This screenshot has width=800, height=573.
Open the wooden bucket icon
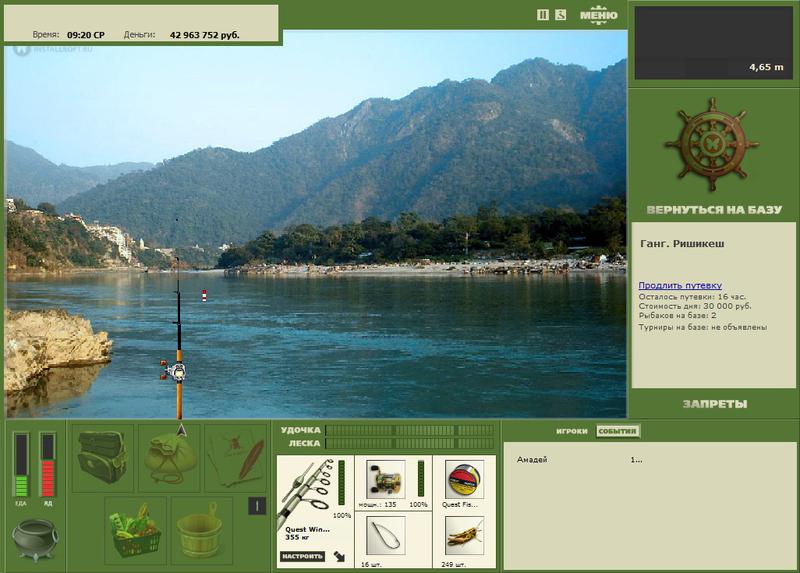202,531
